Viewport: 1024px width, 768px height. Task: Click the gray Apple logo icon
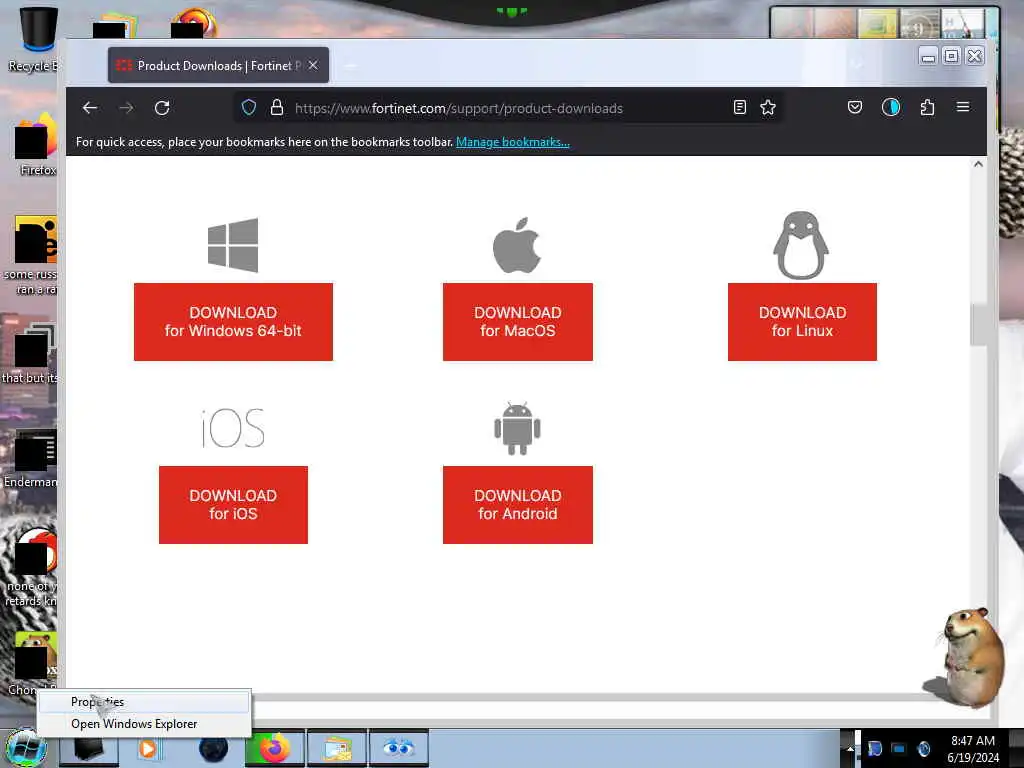point(517,245)
